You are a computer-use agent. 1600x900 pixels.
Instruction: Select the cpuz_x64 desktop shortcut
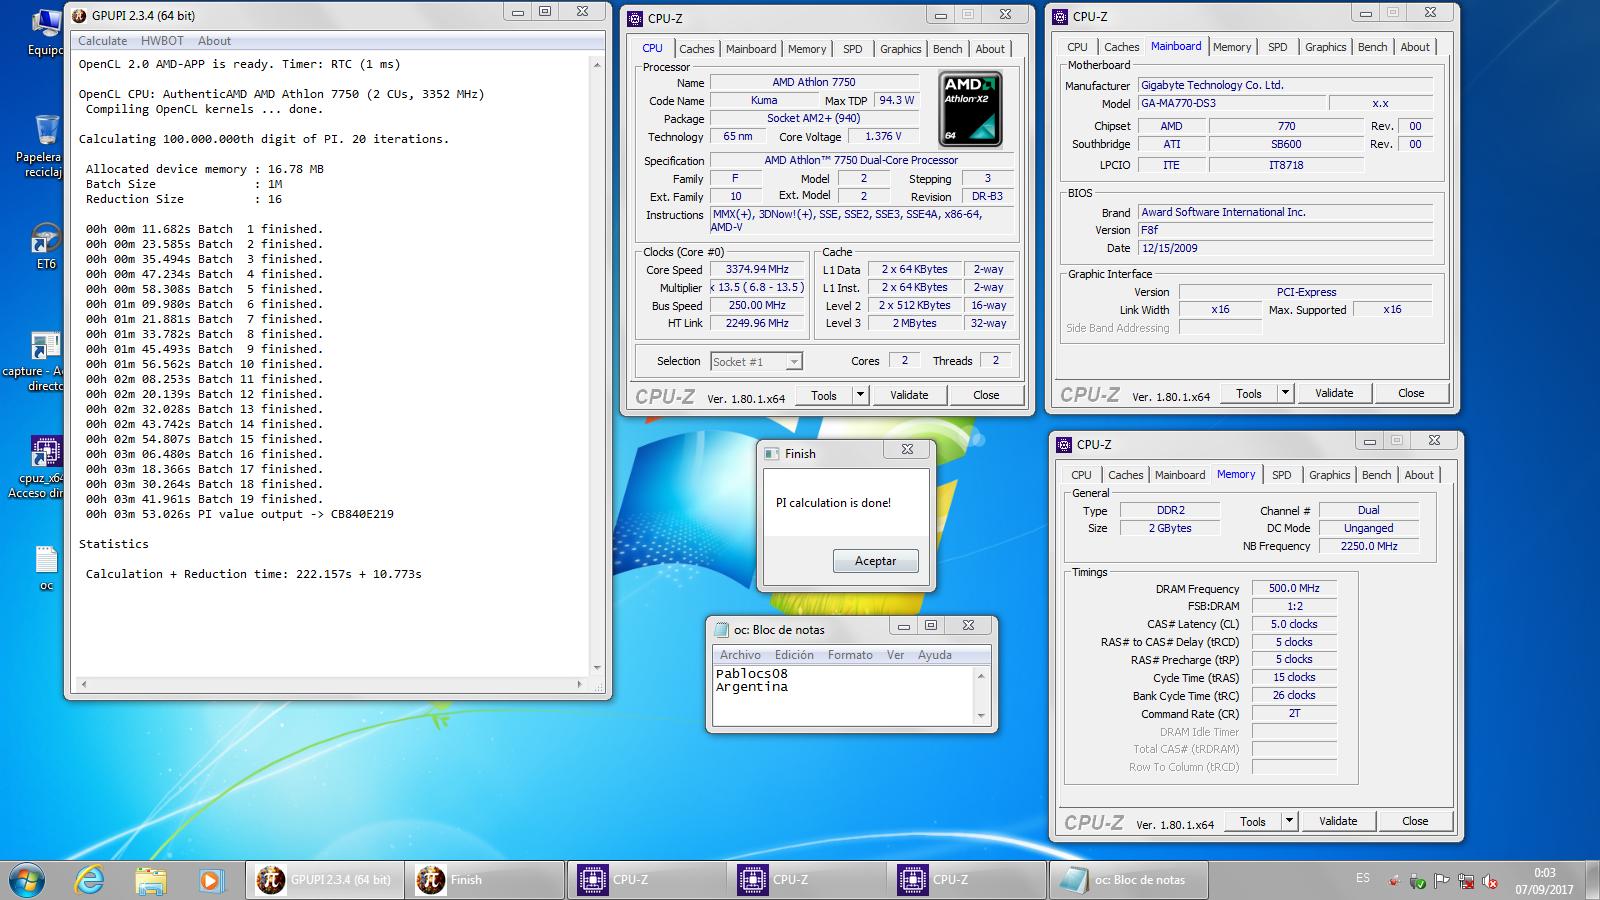click(x=46, y=467)
